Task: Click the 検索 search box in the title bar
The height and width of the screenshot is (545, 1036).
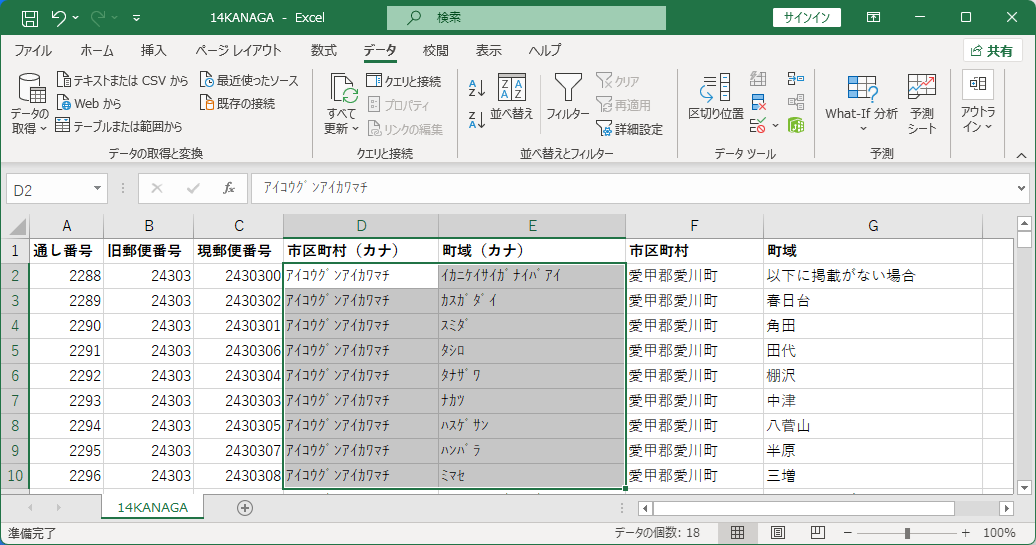Action: pyautogui.click(x=526, y=18)
